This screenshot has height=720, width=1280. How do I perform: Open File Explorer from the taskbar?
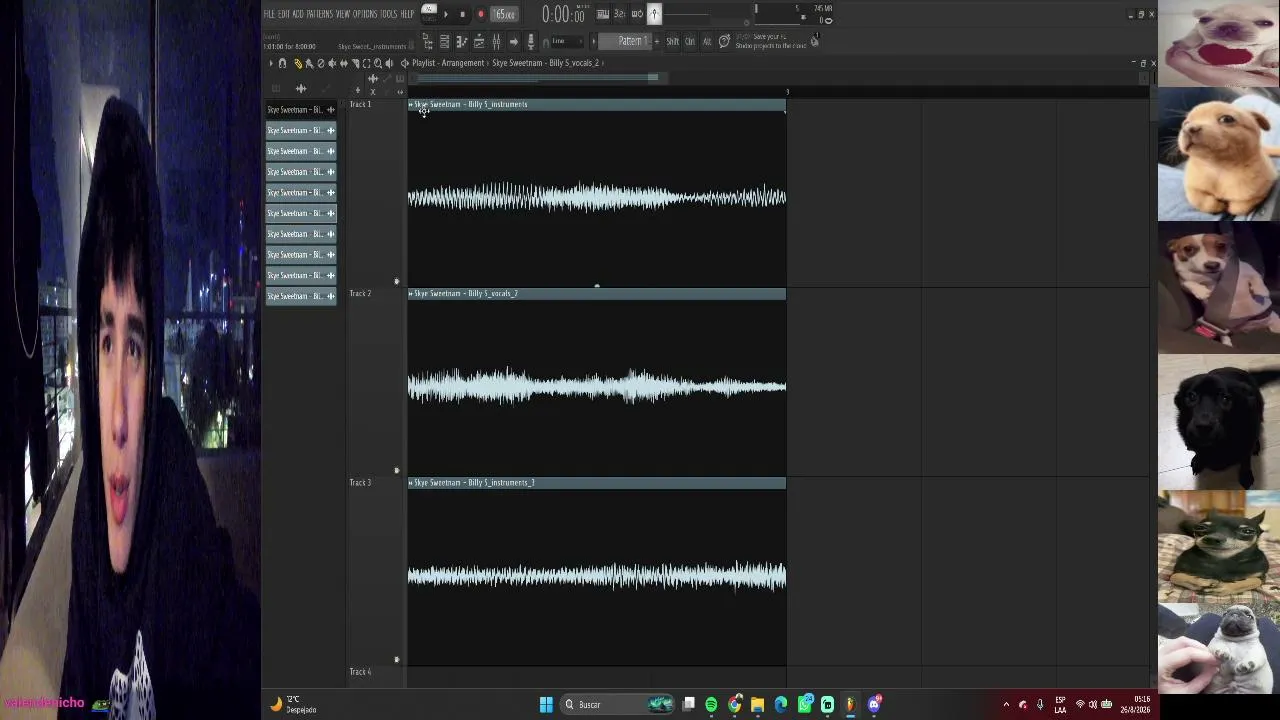[x=758, y=705]
